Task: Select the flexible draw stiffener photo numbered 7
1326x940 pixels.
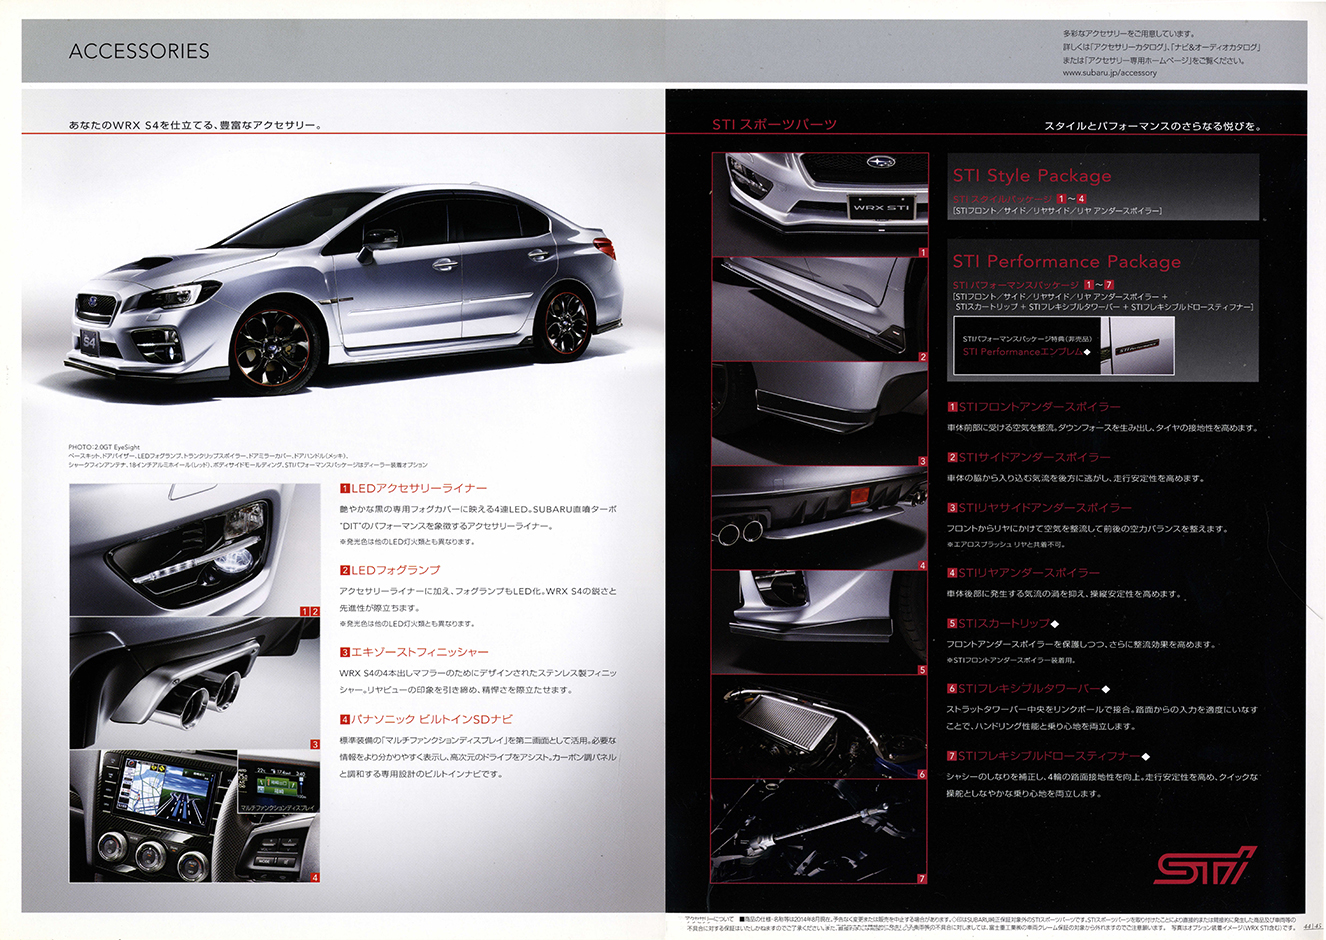Action: click(820, 833)
